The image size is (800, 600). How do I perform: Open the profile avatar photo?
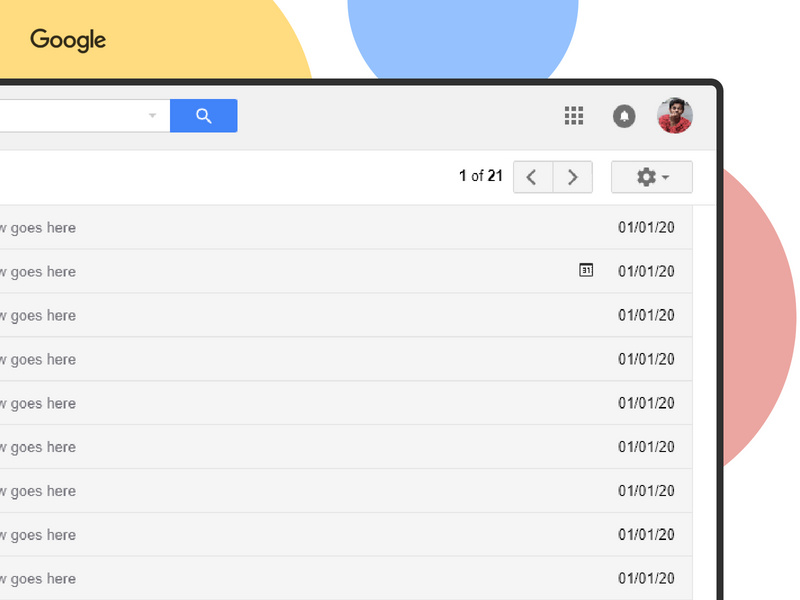point(674,116)
